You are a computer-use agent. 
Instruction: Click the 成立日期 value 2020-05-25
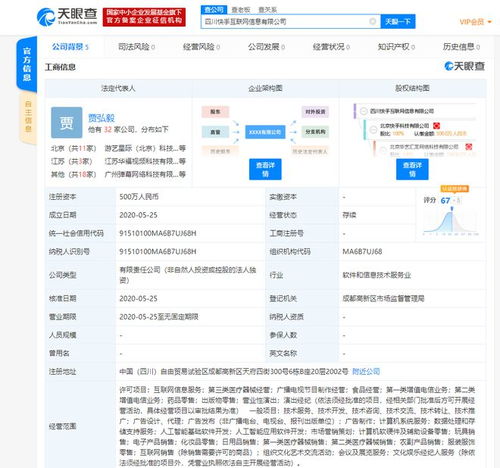pos(138,215)
